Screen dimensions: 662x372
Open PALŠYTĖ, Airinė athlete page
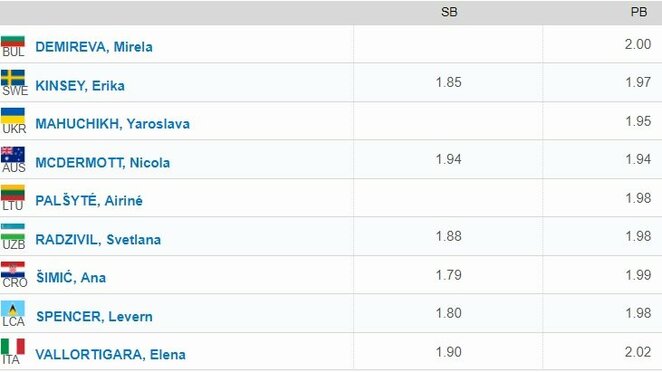click(x=89, y=200)
